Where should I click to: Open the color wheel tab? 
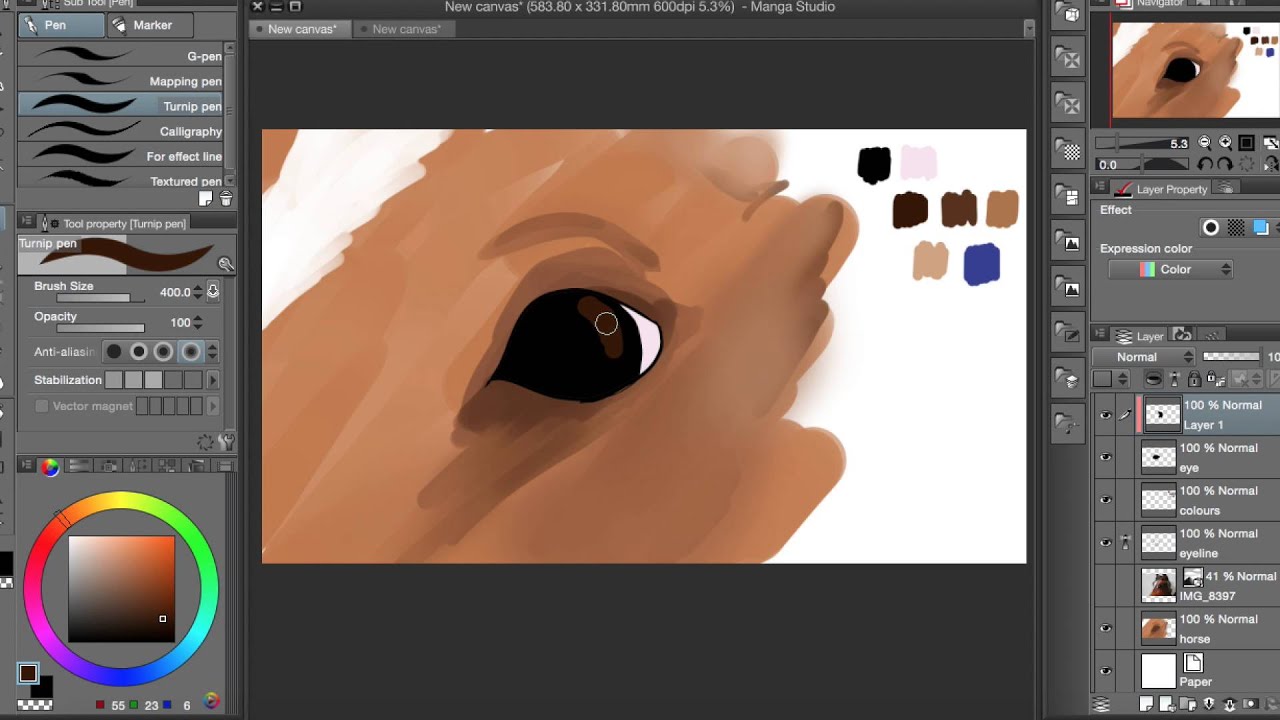(49, 466)
